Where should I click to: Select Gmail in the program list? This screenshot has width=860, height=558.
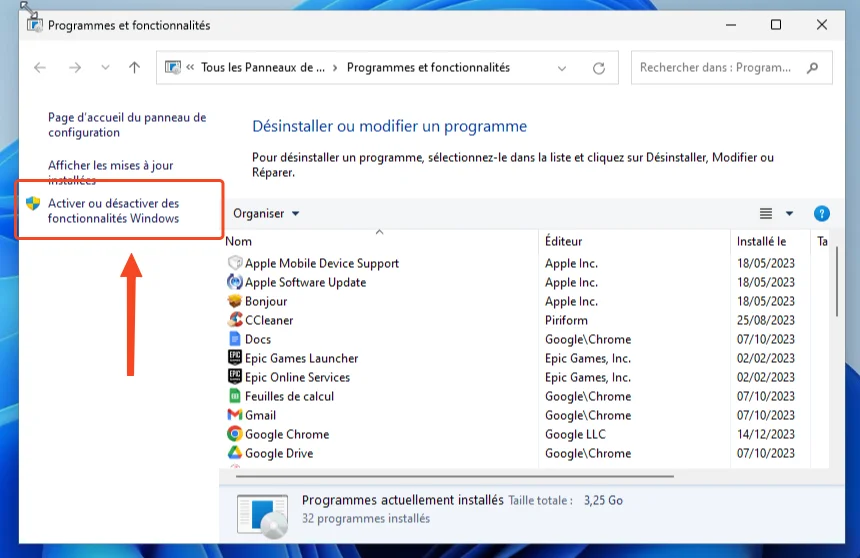tap(260, 415)
